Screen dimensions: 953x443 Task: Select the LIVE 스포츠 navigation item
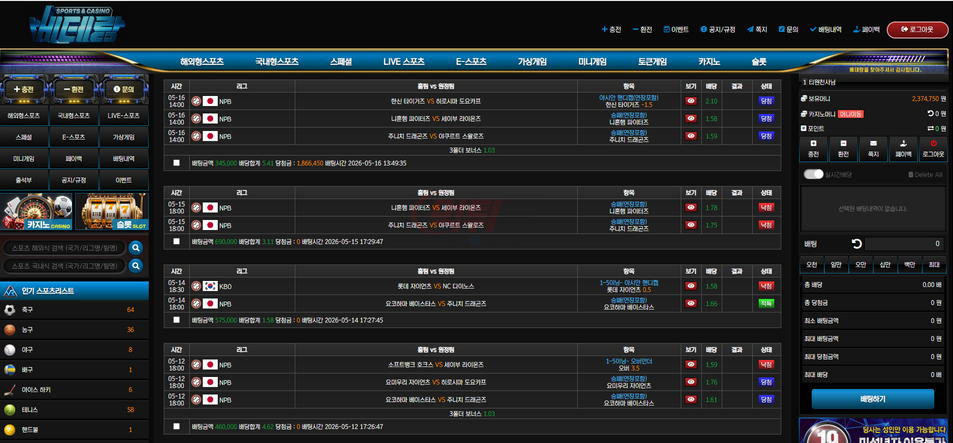click(x=404, y=61)
